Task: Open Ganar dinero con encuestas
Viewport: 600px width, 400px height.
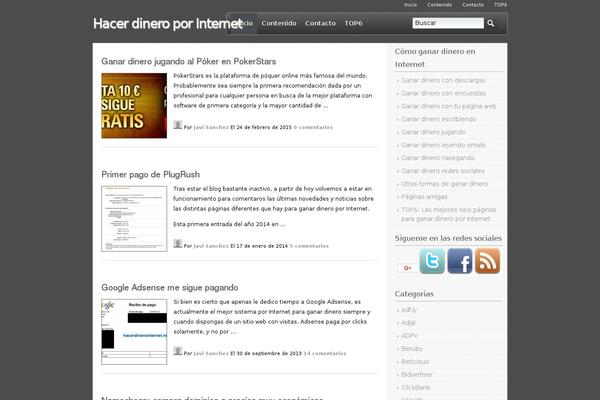Action: pyautogui.click(x=443, y=93)
